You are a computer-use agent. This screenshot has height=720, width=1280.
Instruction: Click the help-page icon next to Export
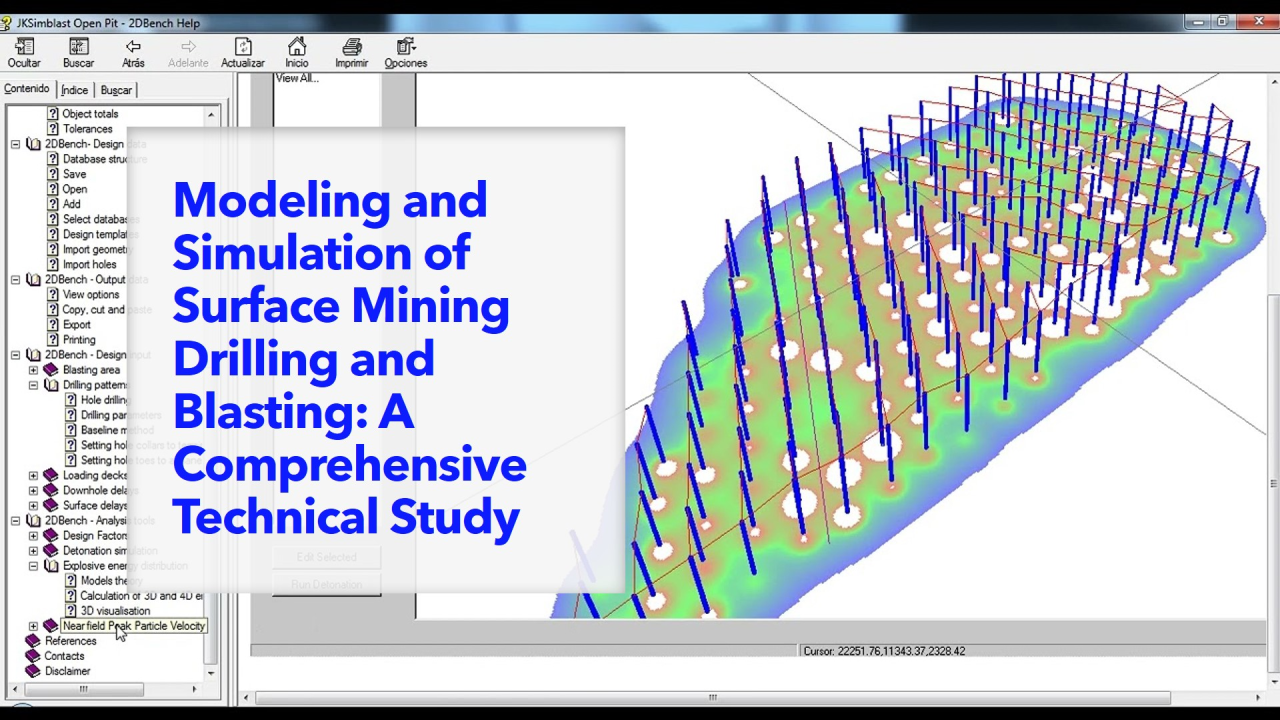coord(53,325)
